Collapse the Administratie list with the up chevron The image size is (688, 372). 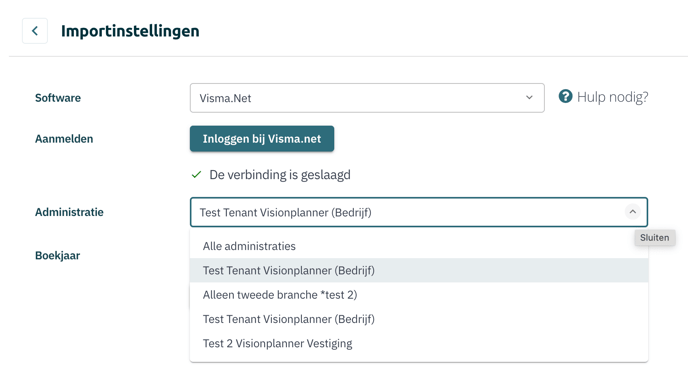pyautogui.click(x=632, y=212)
